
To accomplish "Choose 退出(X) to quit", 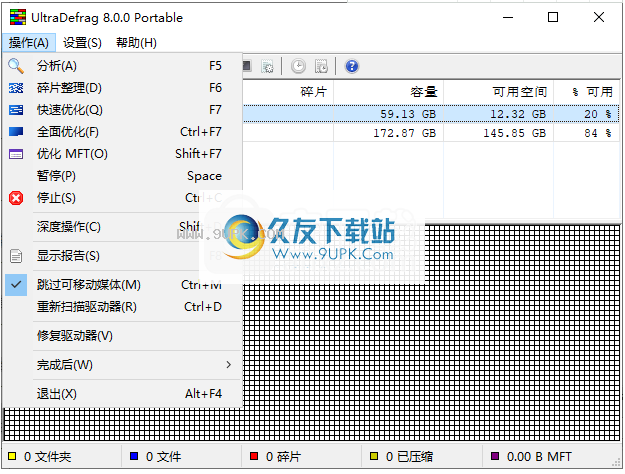I will click(x=123, y=394).
